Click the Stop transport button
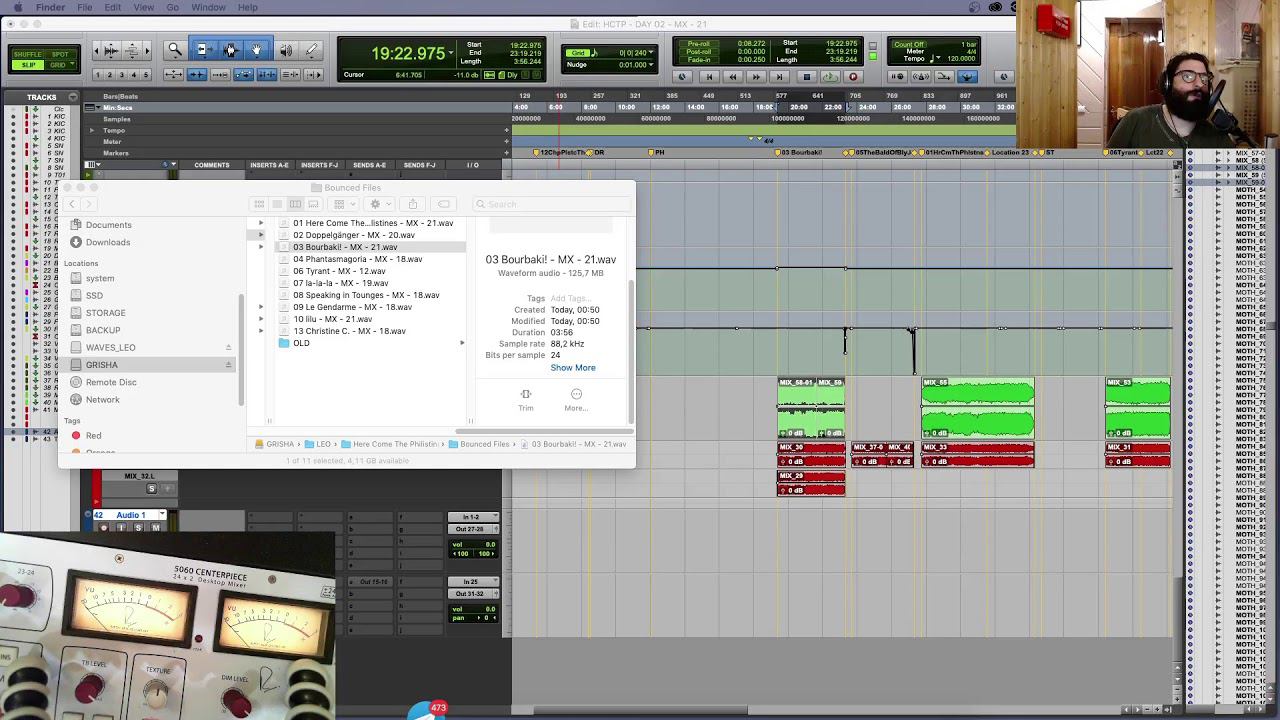 pos(806,76)
